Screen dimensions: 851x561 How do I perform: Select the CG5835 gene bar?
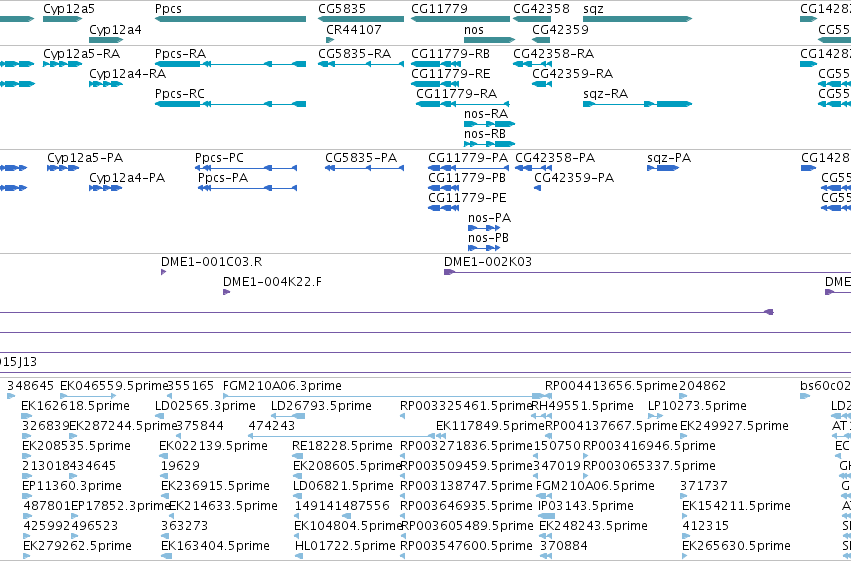click(361, 19)
